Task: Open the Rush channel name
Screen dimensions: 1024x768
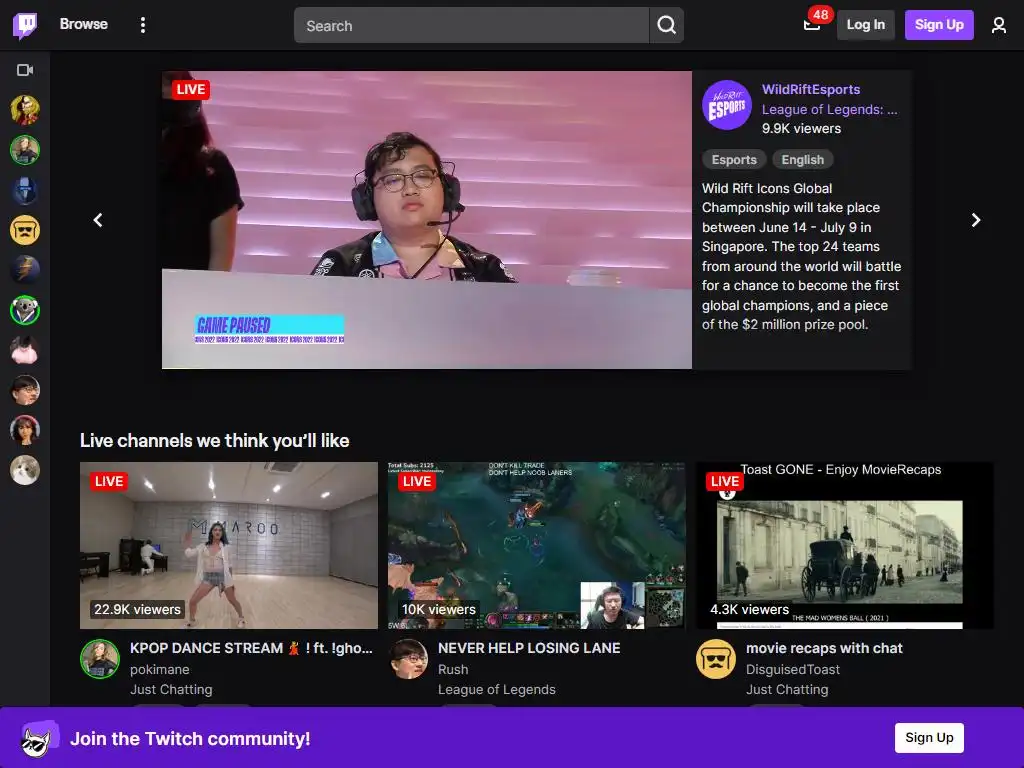Action: (453, 669)
